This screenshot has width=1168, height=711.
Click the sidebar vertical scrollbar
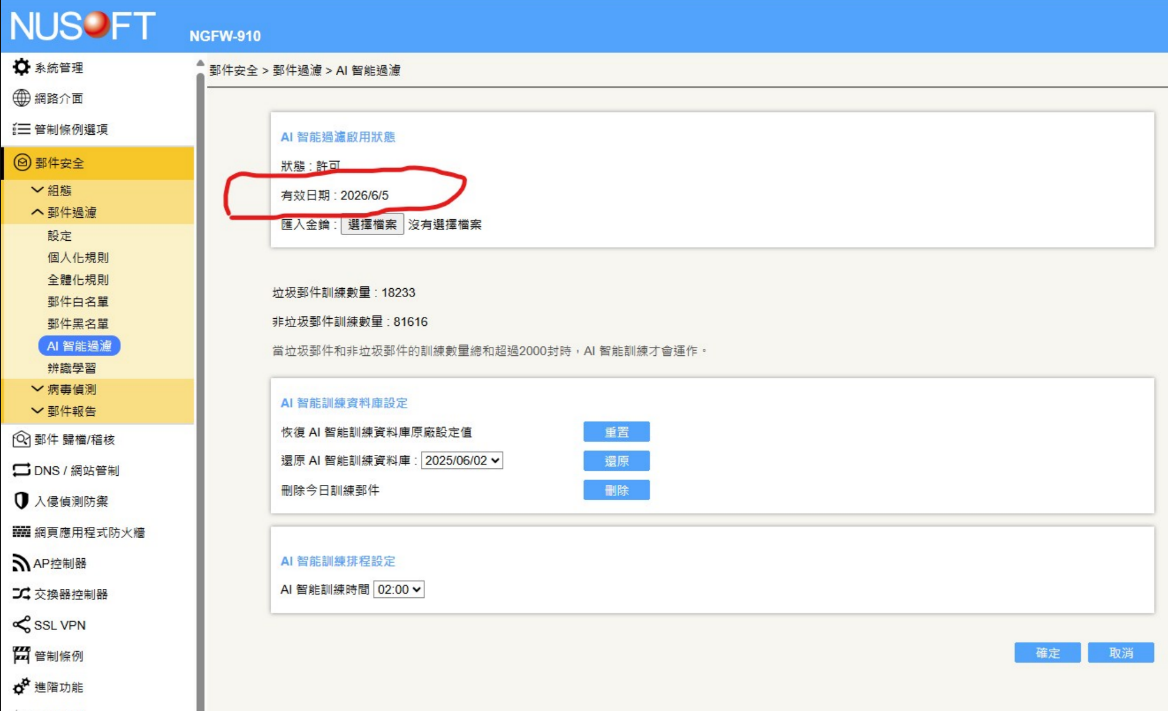click(x=200, y=400)
